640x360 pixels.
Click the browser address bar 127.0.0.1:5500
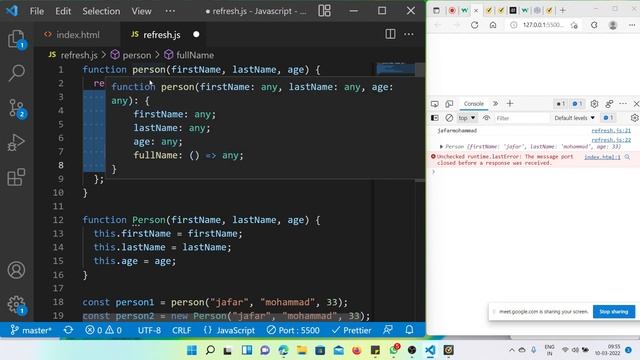pyautogui.click(x=543, y=25)
